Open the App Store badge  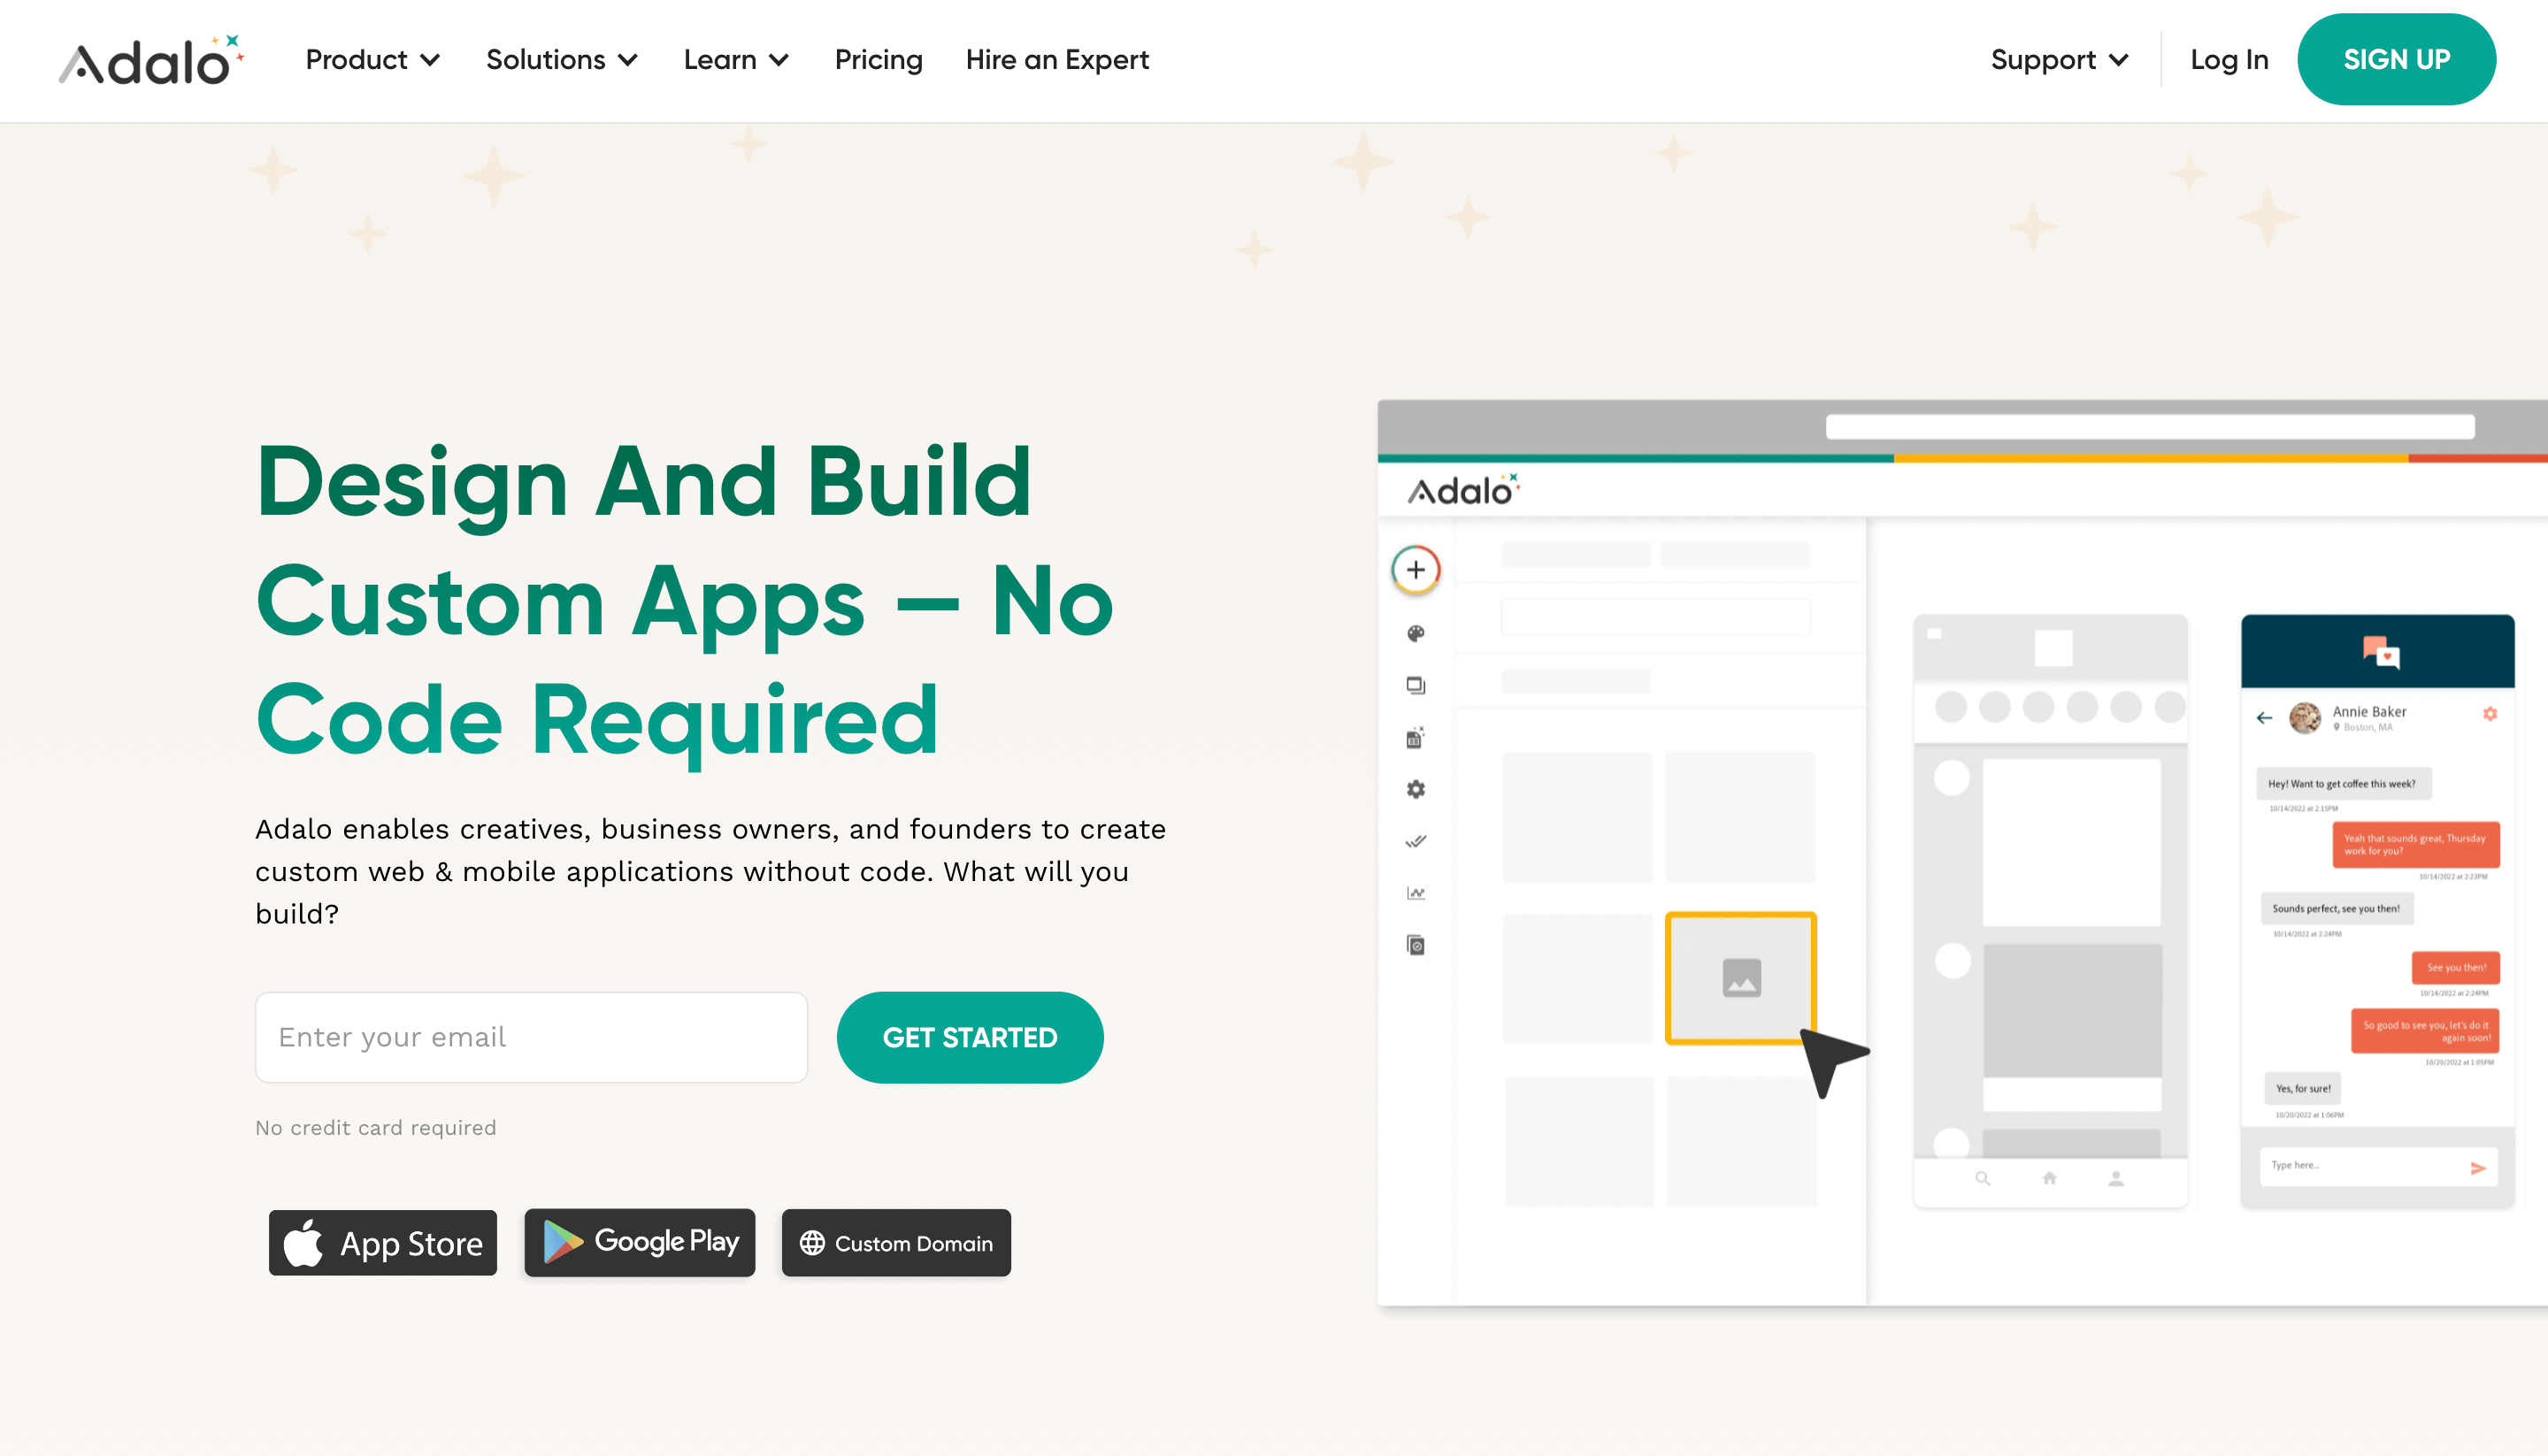click(383, 1243)
